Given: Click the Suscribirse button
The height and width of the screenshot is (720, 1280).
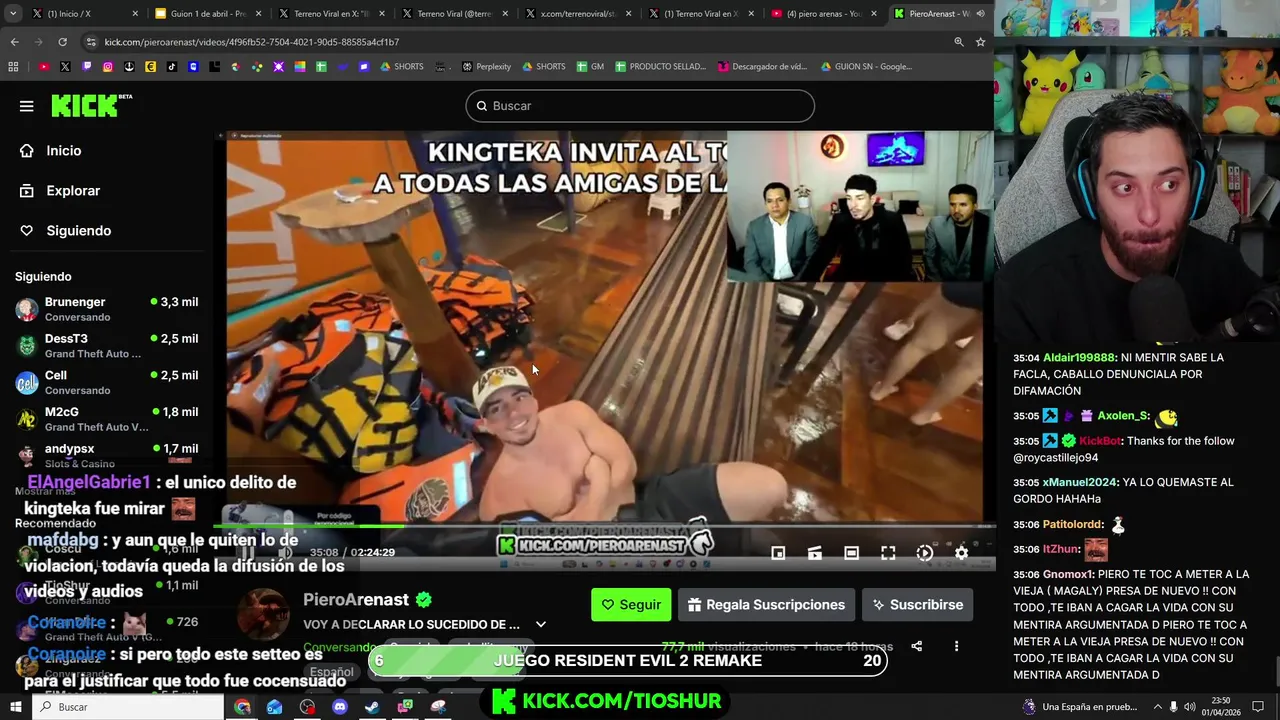Looking at the screenshot, I should coord(917,605).
